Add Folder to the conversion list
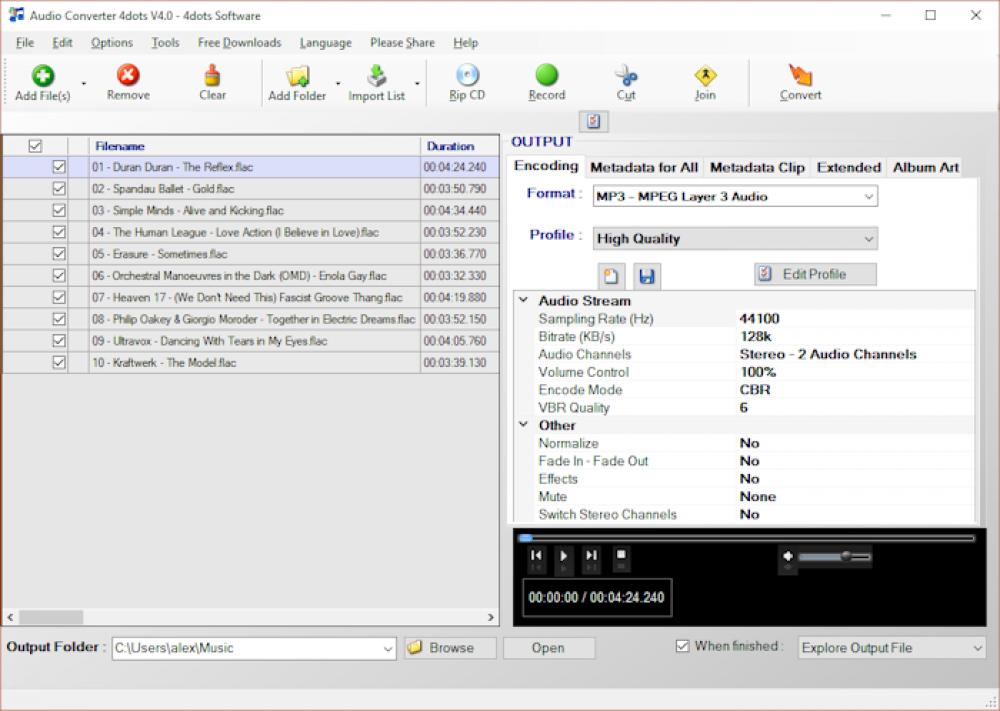Screen dimensions: 1000x711 [297, 81]
